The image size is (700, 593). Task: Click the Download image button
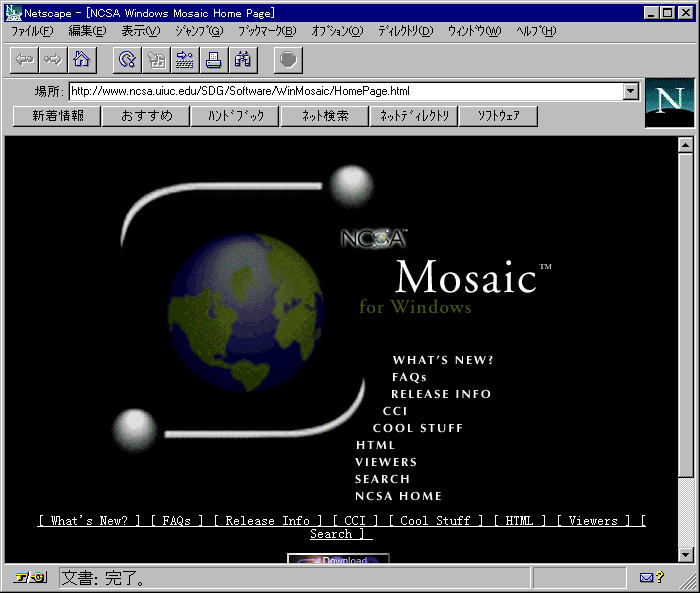[x=338, y=559]
